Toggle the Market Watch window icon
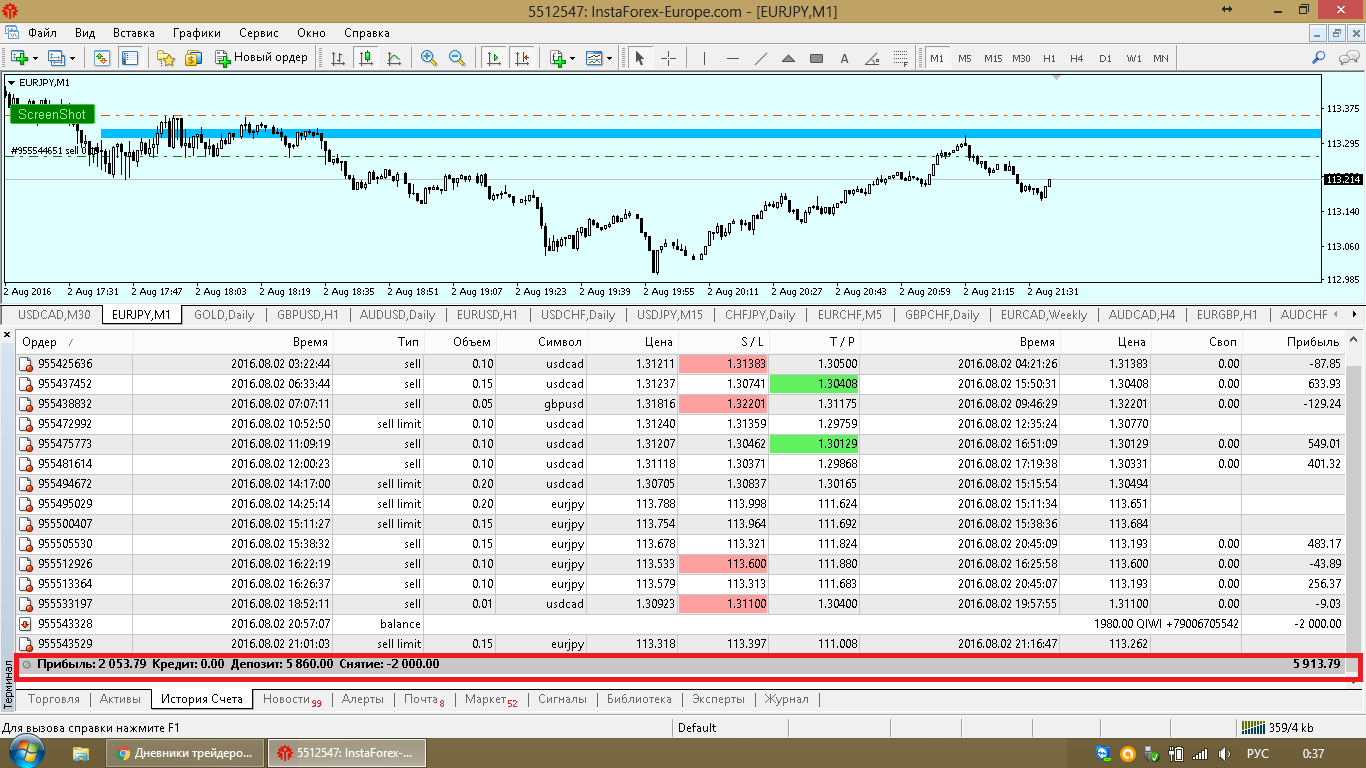Image resolution: width=1366 pixels, height=768 pixels. click(102, 58)
